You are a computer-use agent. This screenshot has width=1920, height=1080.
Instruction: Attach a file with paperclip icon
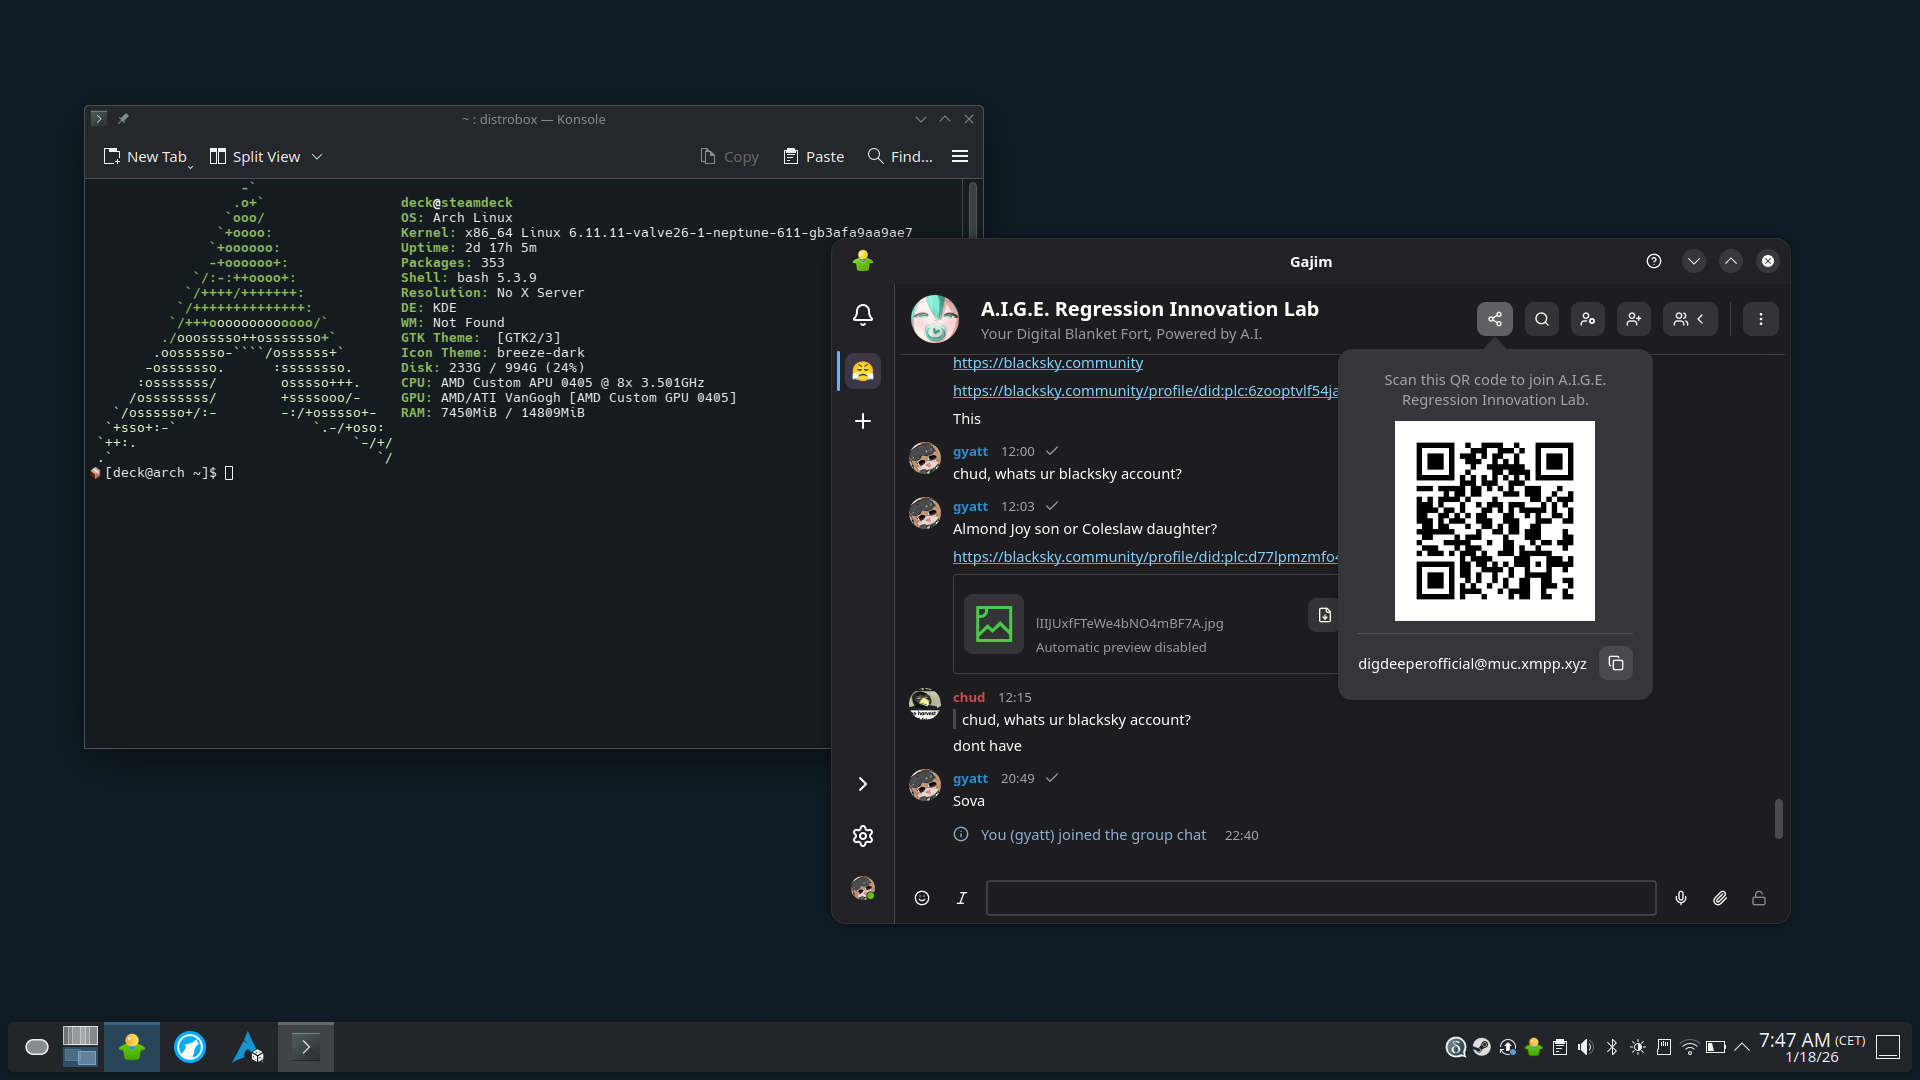(x=1719, y=898)
